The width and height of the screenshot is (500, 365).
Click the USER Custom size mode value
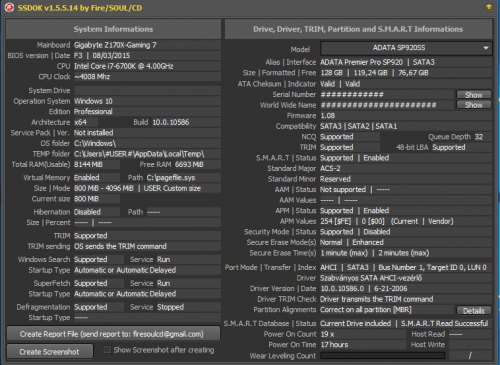172,188
